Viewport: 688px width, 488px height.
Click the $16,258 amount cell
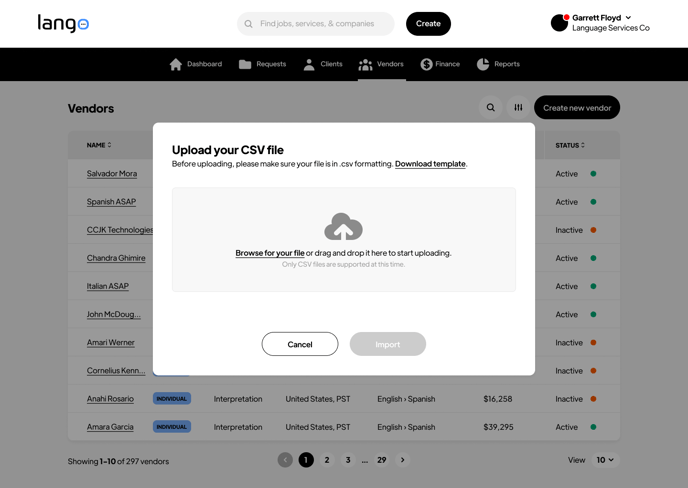pos(498,398)
